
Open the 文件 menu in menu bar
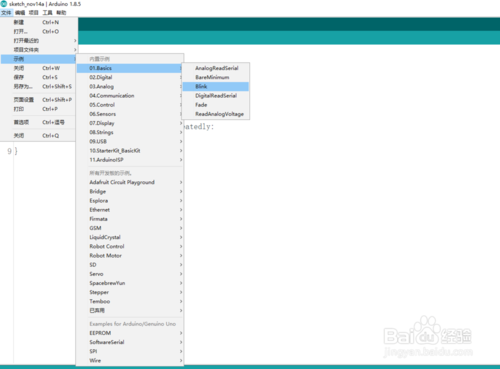(6, 13)
